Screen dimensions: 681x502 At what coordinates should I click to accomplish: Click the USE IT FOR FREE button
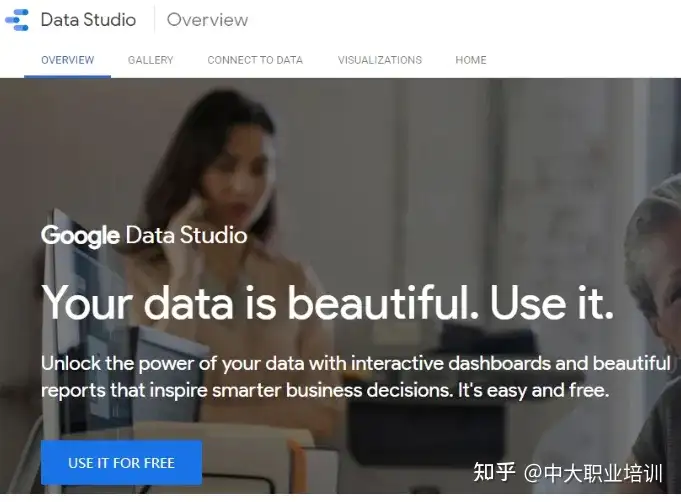click(122, 463)
